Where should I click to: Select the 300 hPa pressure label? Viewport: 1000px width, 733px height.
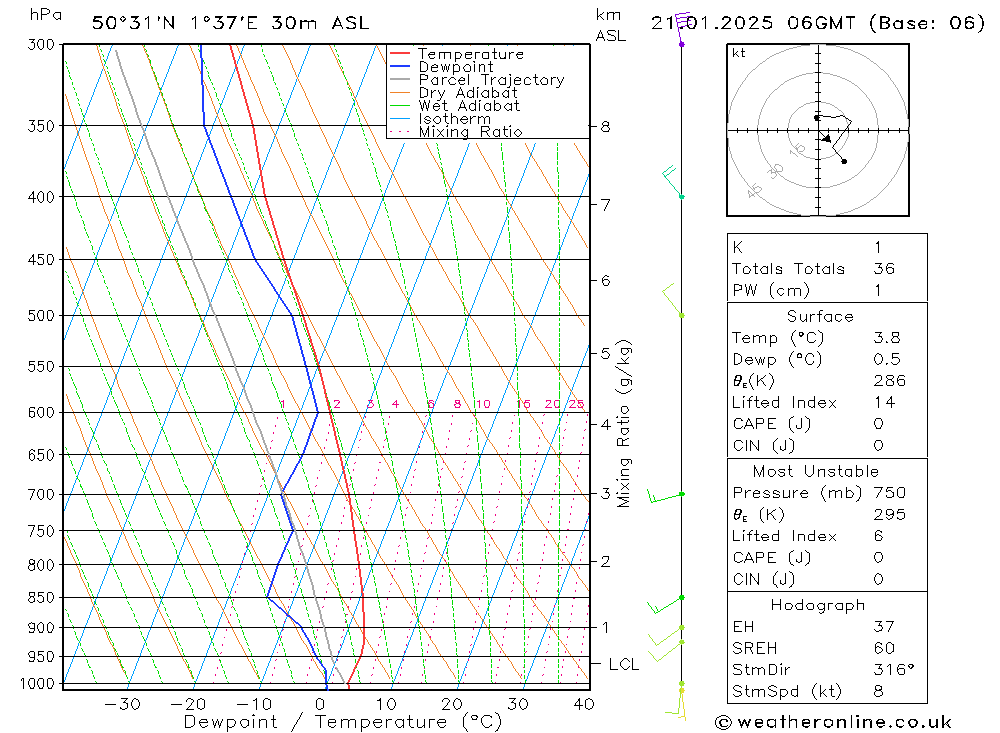pyautogui.click(x=41, y=45)
